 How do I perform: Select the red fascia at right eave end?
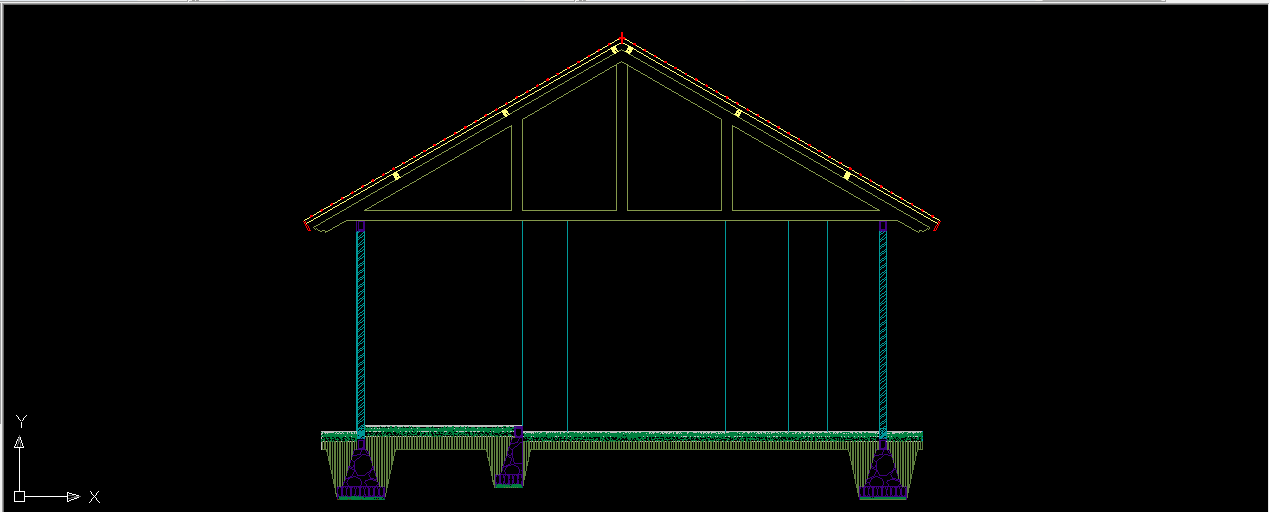point(936,226)
